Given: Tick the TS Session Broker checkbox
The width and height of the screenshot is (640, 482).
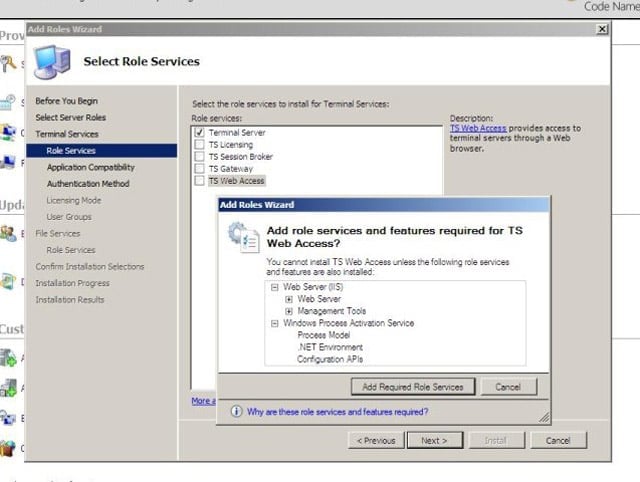Looking at the screenshot, I should tap(199, 156).
